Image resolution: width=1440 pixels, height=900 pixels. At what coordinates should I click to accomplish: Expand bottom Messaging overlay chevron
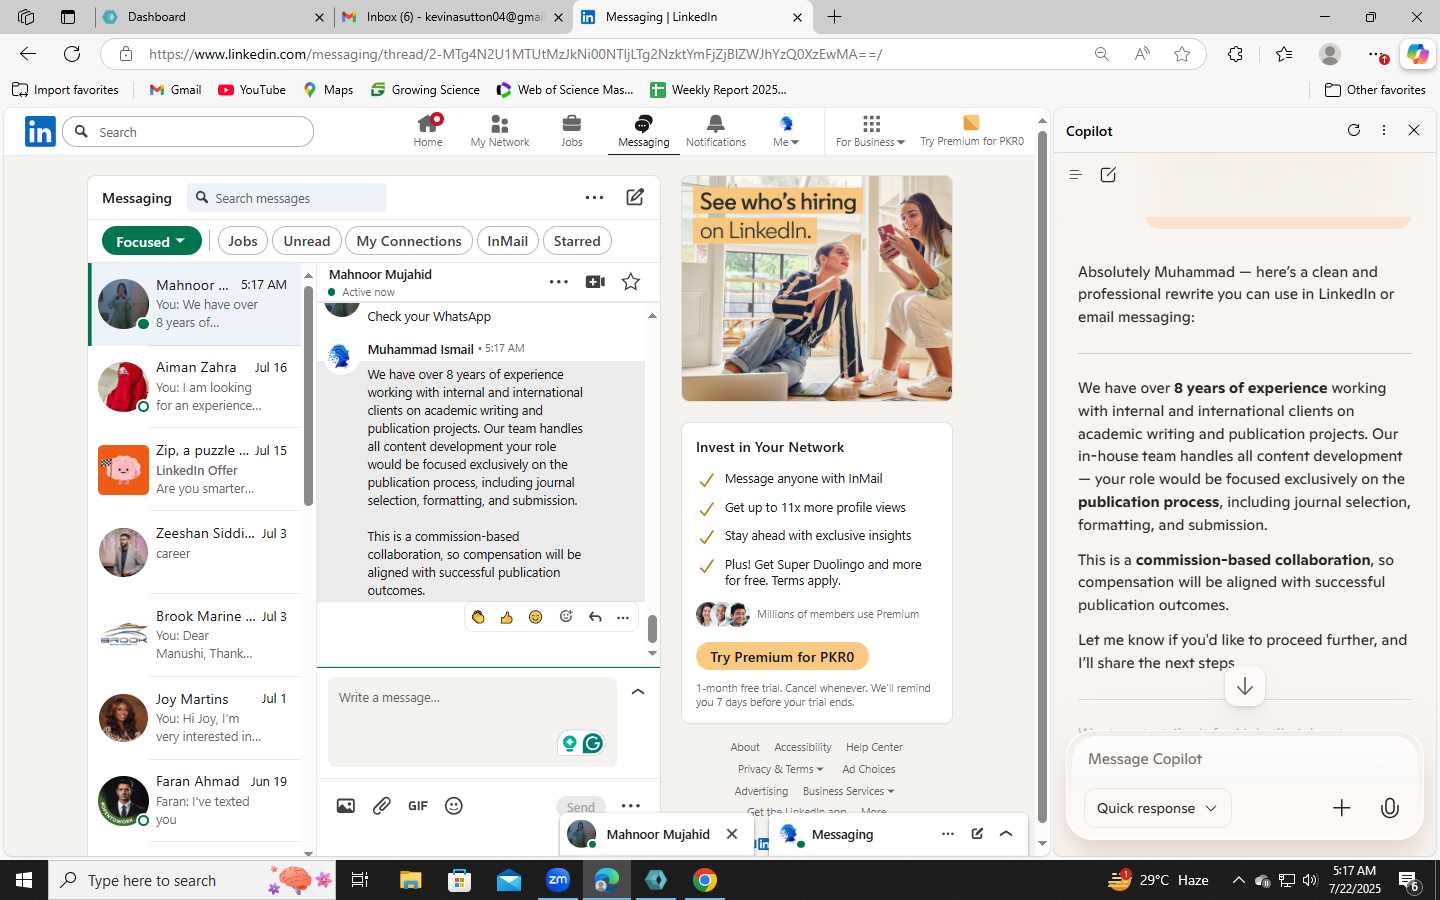[x=1006, y=834]
